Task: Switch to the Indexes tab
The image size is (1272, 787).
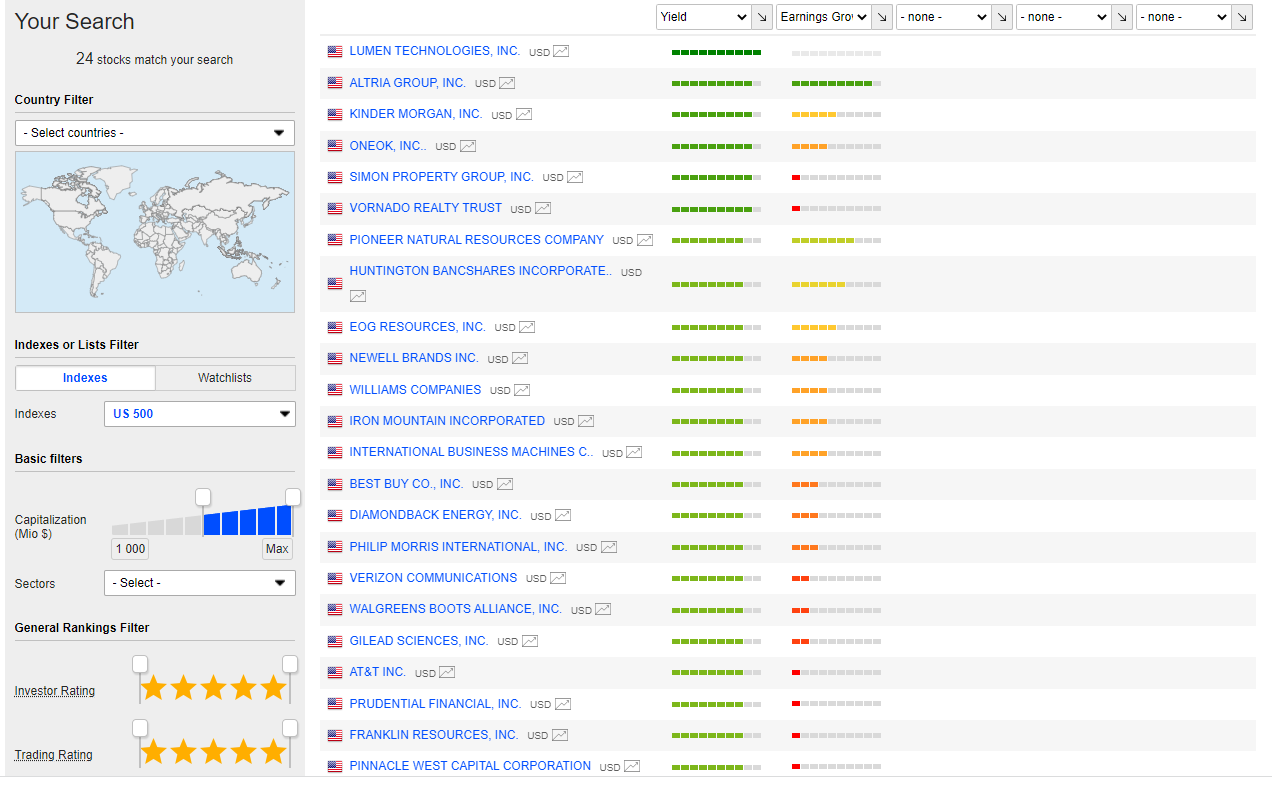Action: 85,378
